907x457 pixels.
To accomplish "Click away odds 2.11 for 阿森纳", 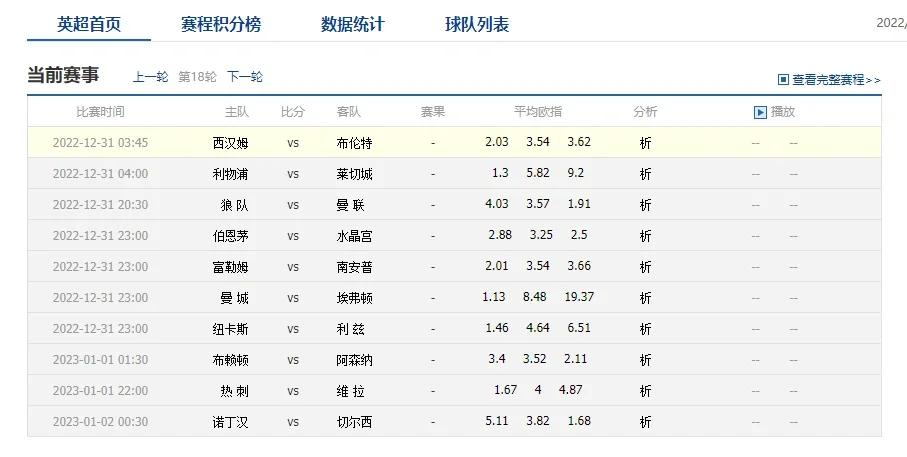I will [576, 359].
